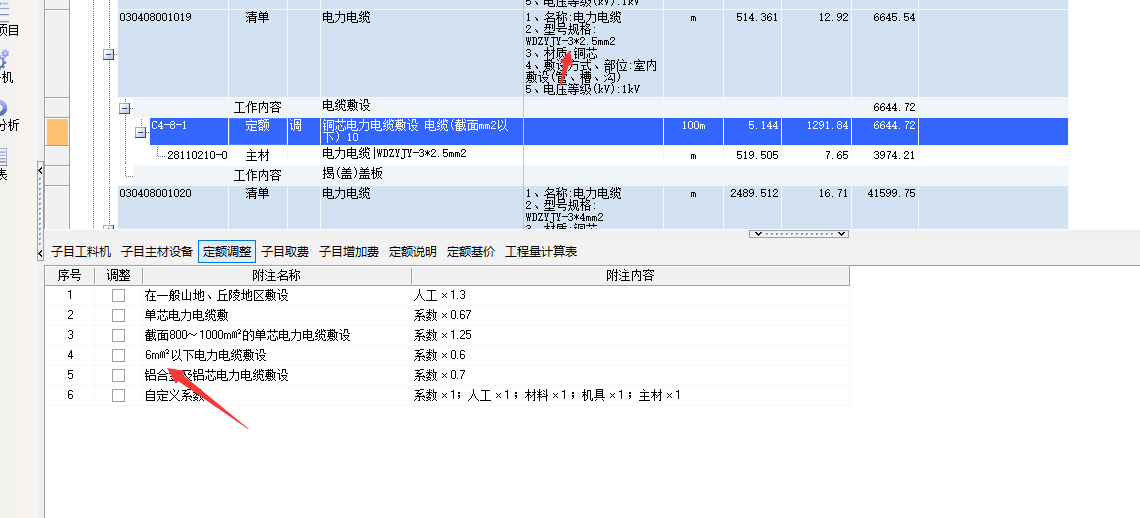Collapse the 电缆敷设 work content node
Image resolution: width=1140 pixels, height=518 pixels.
[124, 108]
